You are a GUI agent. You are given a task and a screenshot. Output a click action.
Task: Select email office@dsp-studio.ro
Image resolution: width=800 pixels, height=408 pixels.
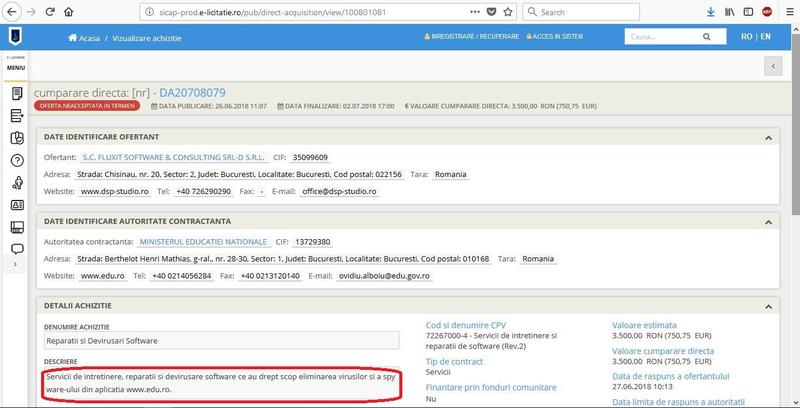pos(339,192)
